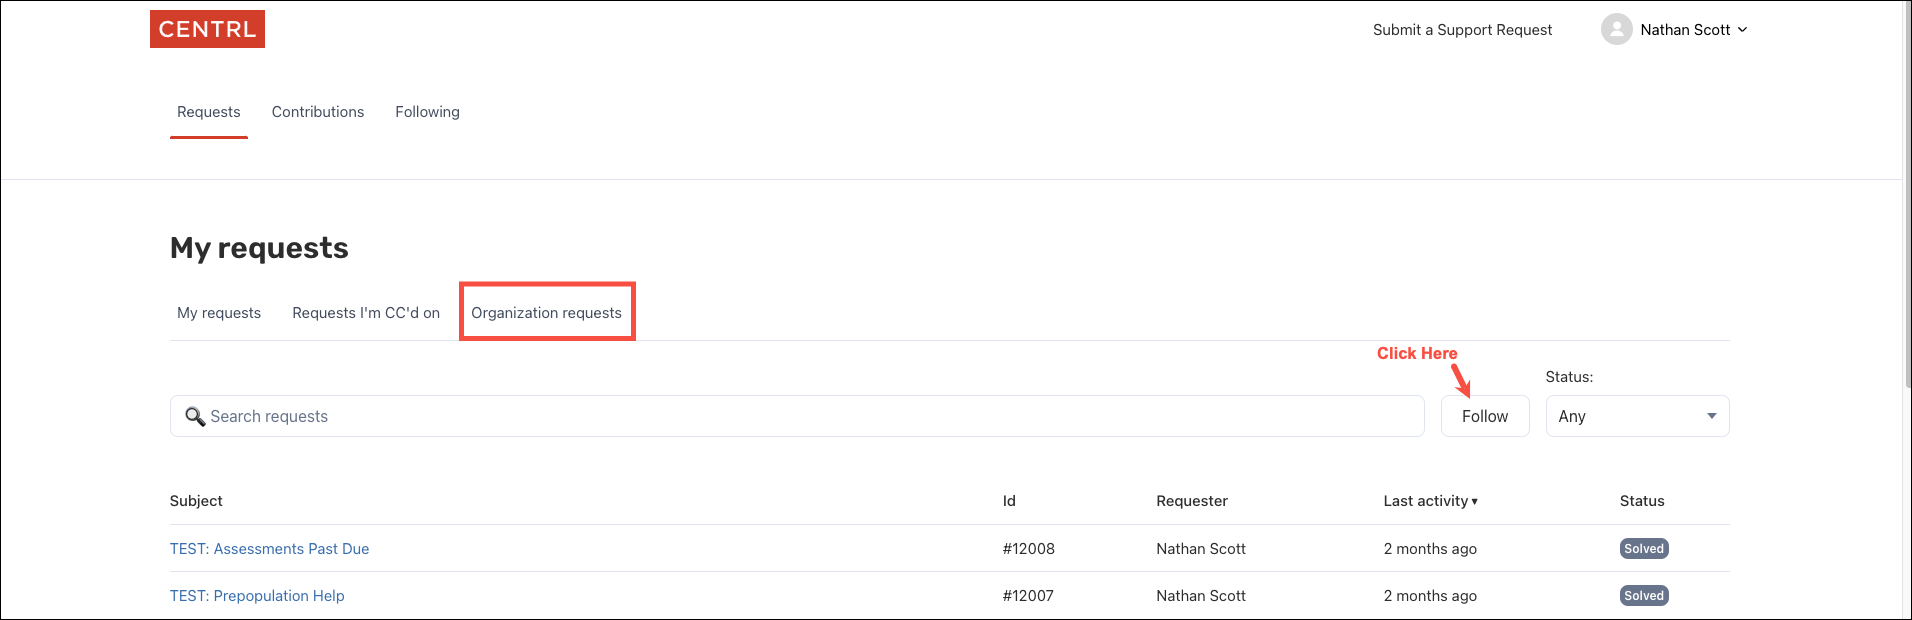Image resolution: width=1912 pixels, height=620 pixels.
Task: Click the vertical page scrollbar
Action: click(x=1907, y=200)
